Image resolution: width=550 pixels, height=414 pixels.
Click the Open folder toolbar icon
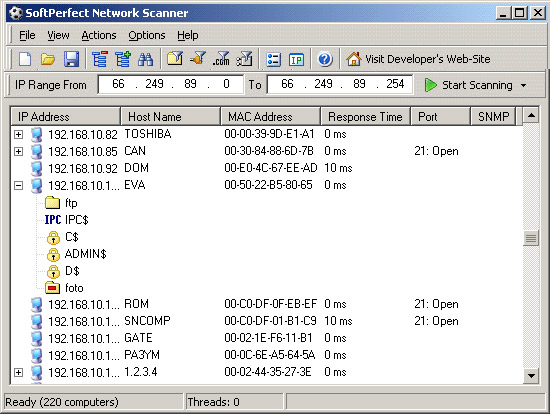[x=48, y=59]
